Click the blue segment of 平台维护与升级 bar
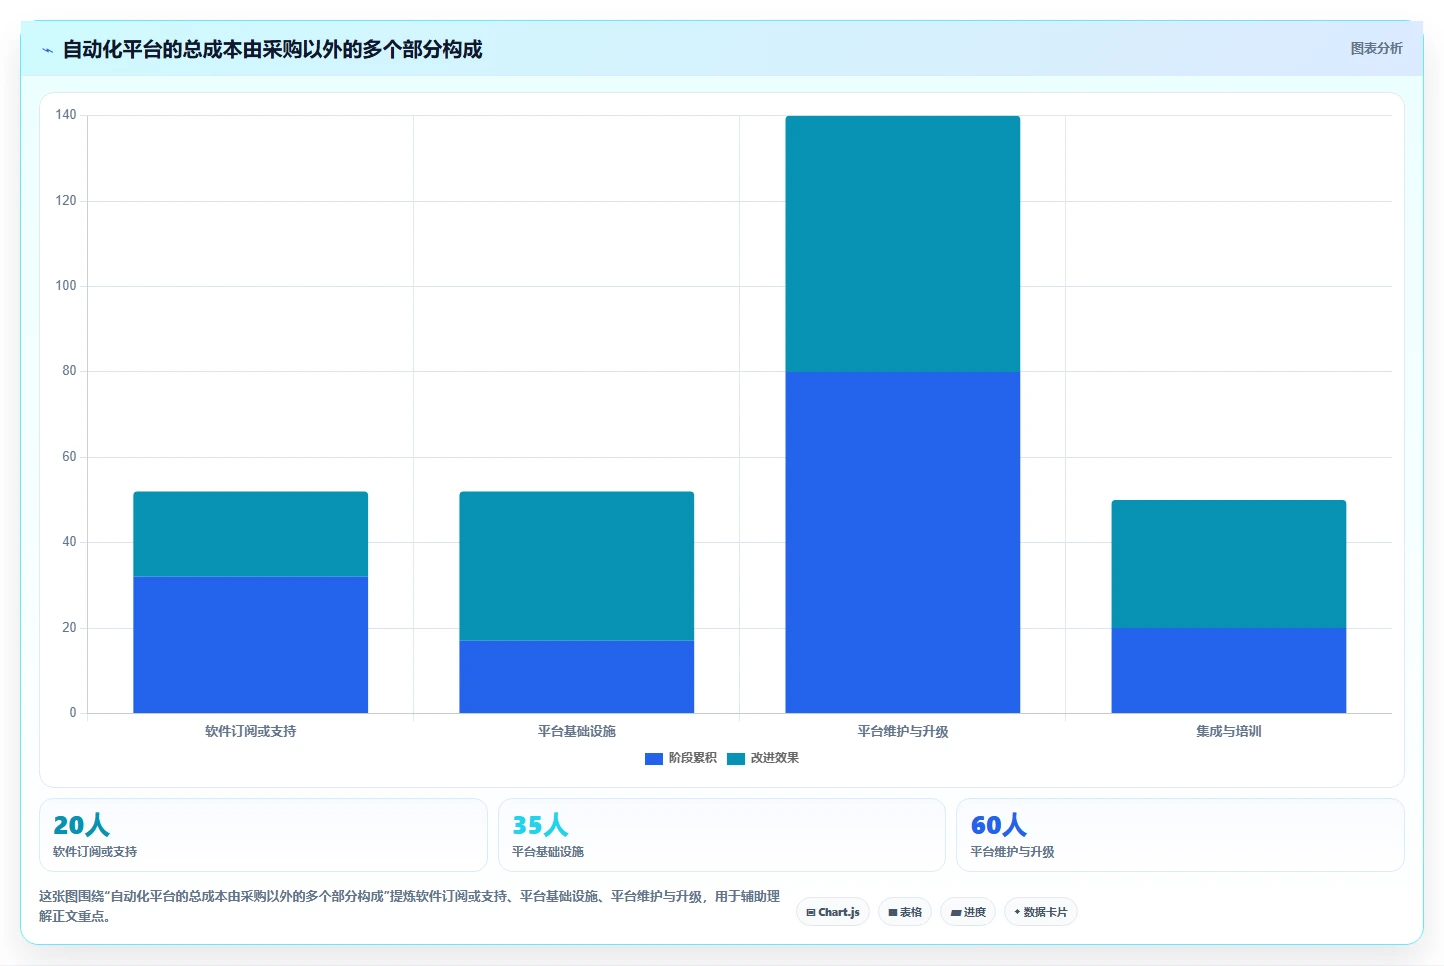1444x966 pixels. (903, 542)
